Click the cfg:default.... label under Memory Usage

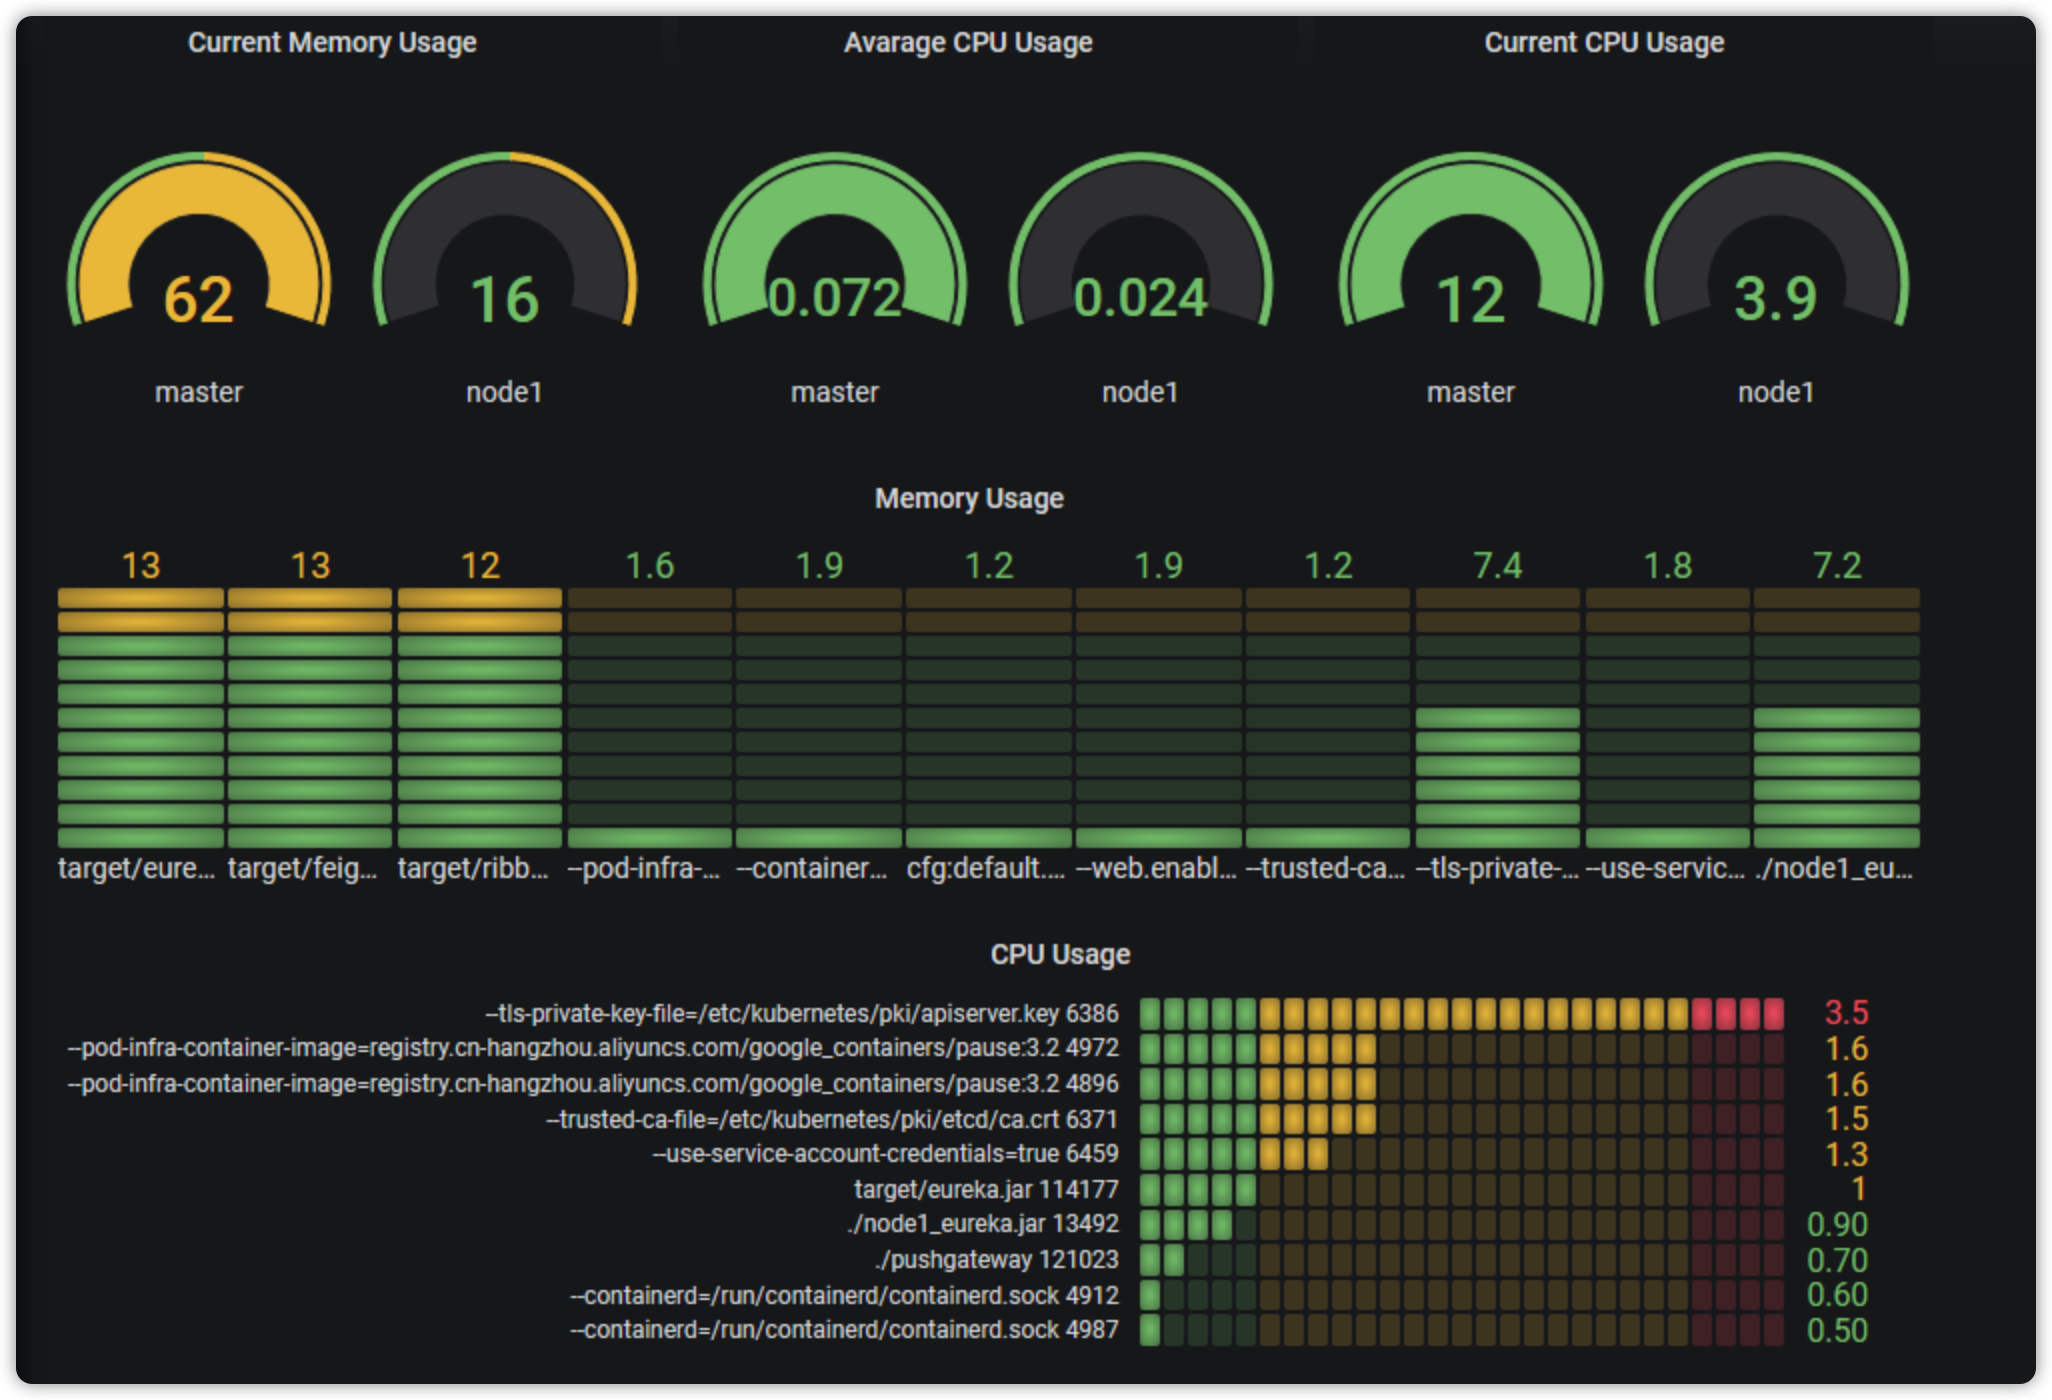[x=986, y=868]
